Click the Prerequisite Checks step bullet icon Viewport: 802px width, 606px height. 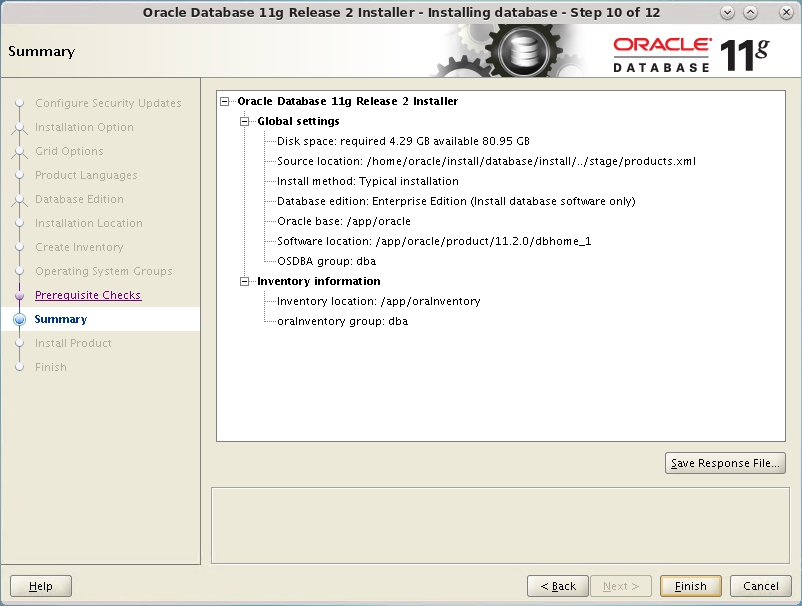(x=19, y=296)
